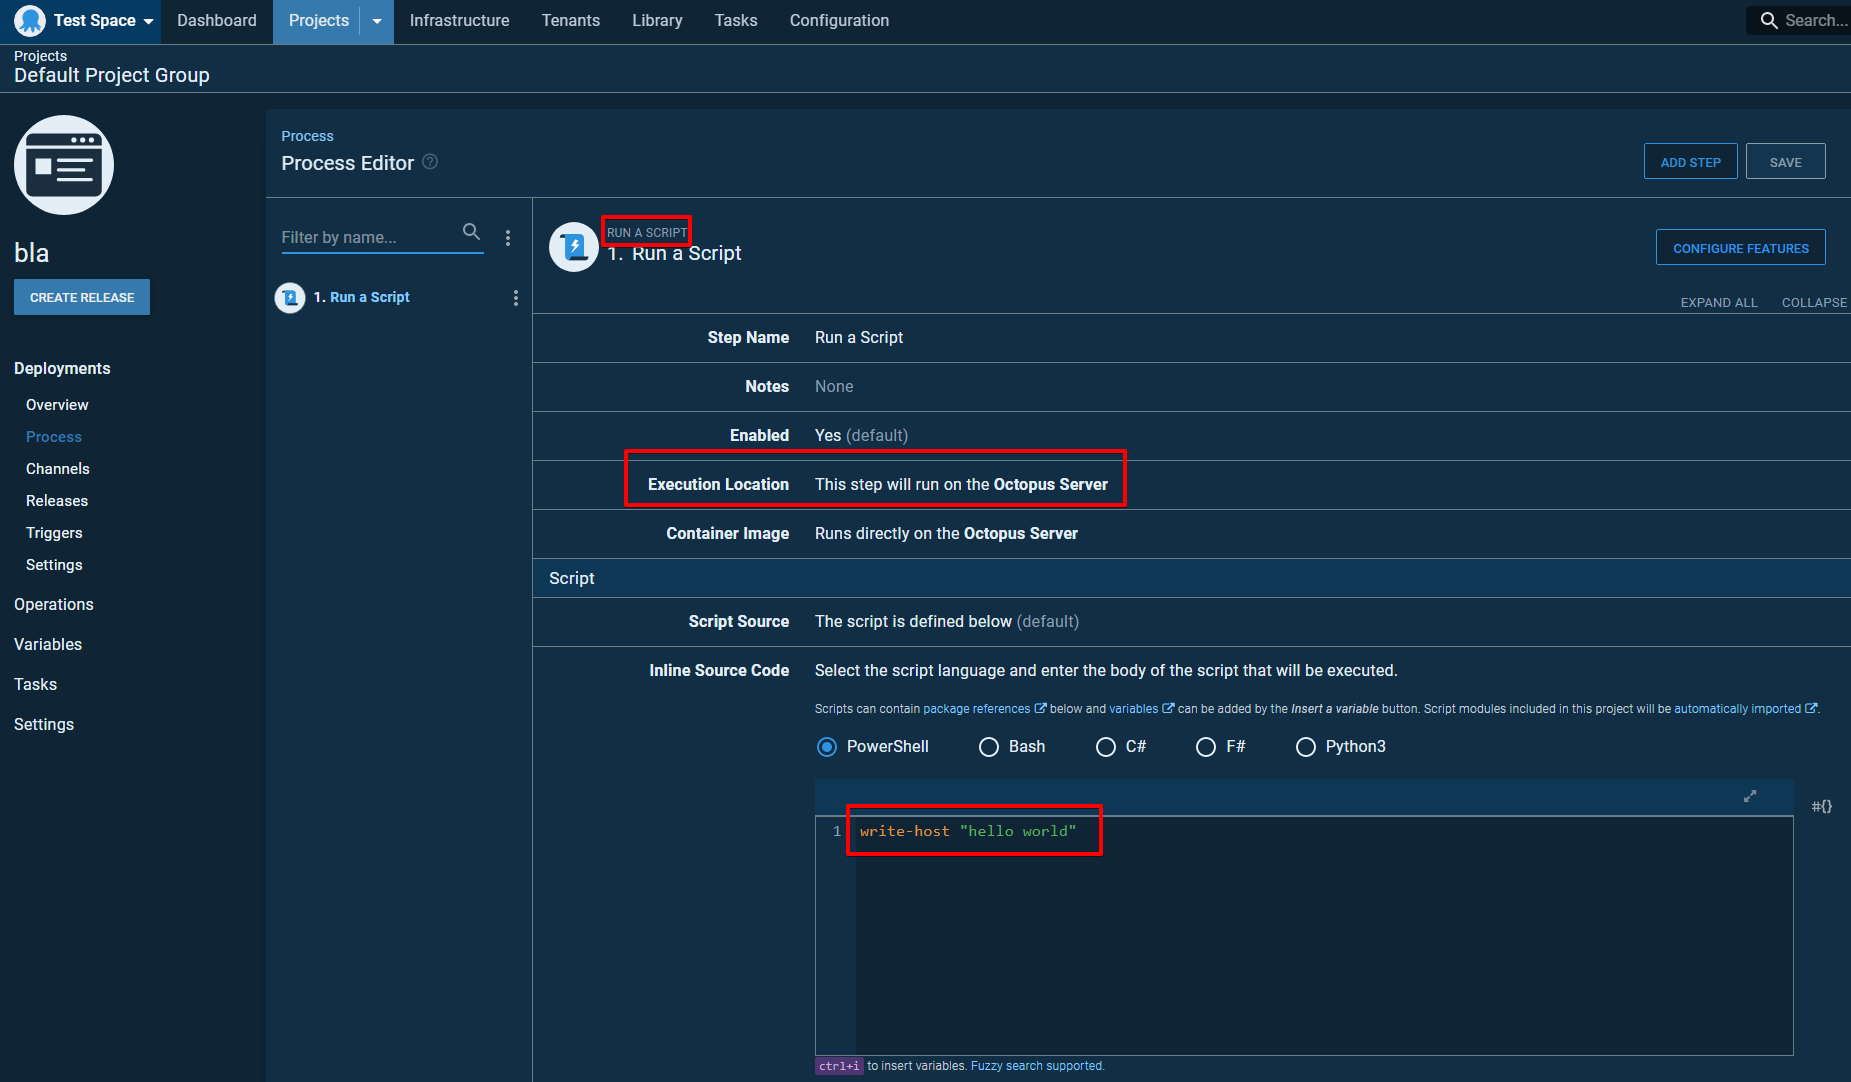Open Channels in the sidebar
Image resolution: width=1851 pixels, height=1082 pixels.
pos(58,469)
